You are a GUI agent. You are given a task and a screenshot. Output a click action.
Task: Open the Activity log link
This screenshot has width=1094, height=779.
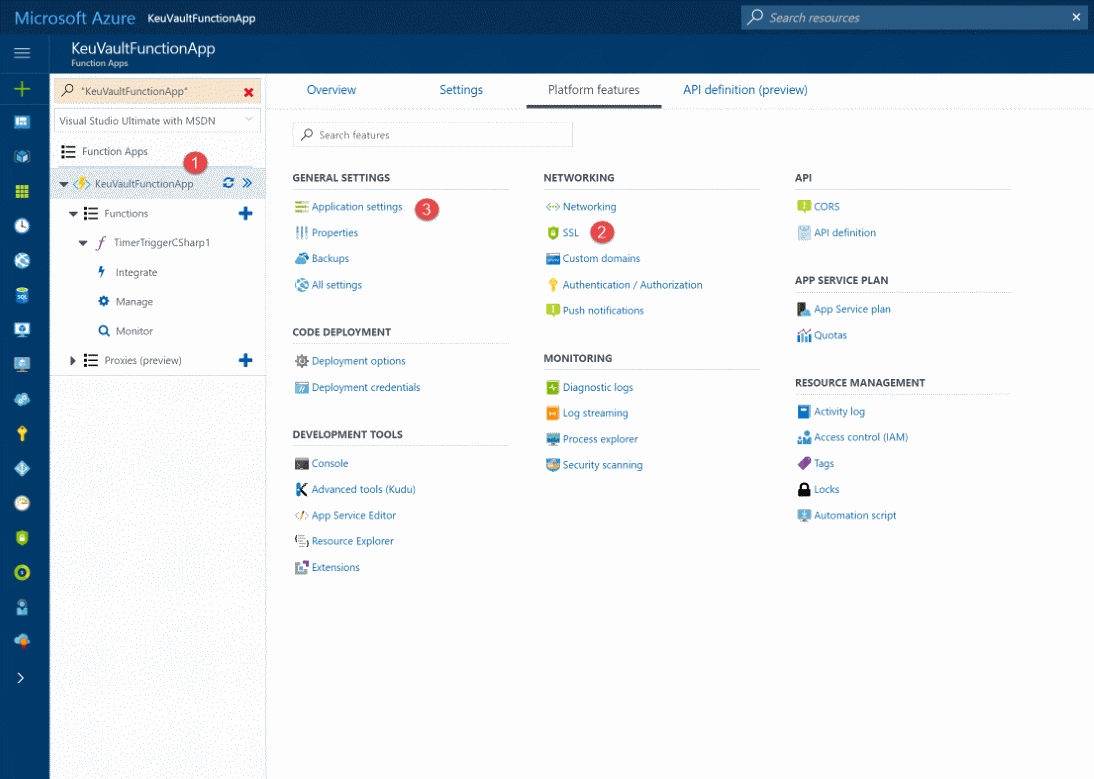tap(839, 411)
